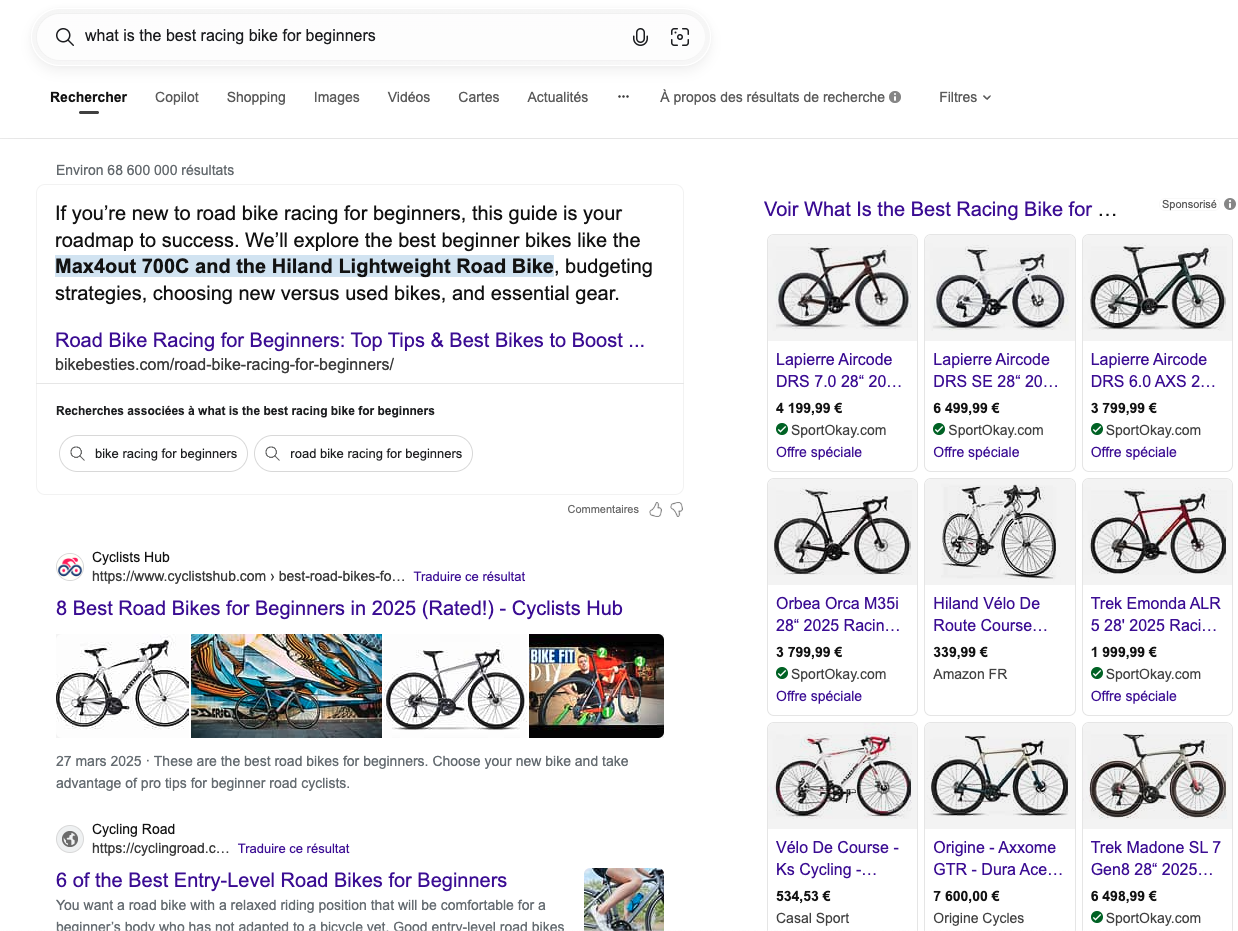The image size is (1238, 931).
Task: Click Origine - Axxome GTR Dura Ace title
Action: coord(998,858)
